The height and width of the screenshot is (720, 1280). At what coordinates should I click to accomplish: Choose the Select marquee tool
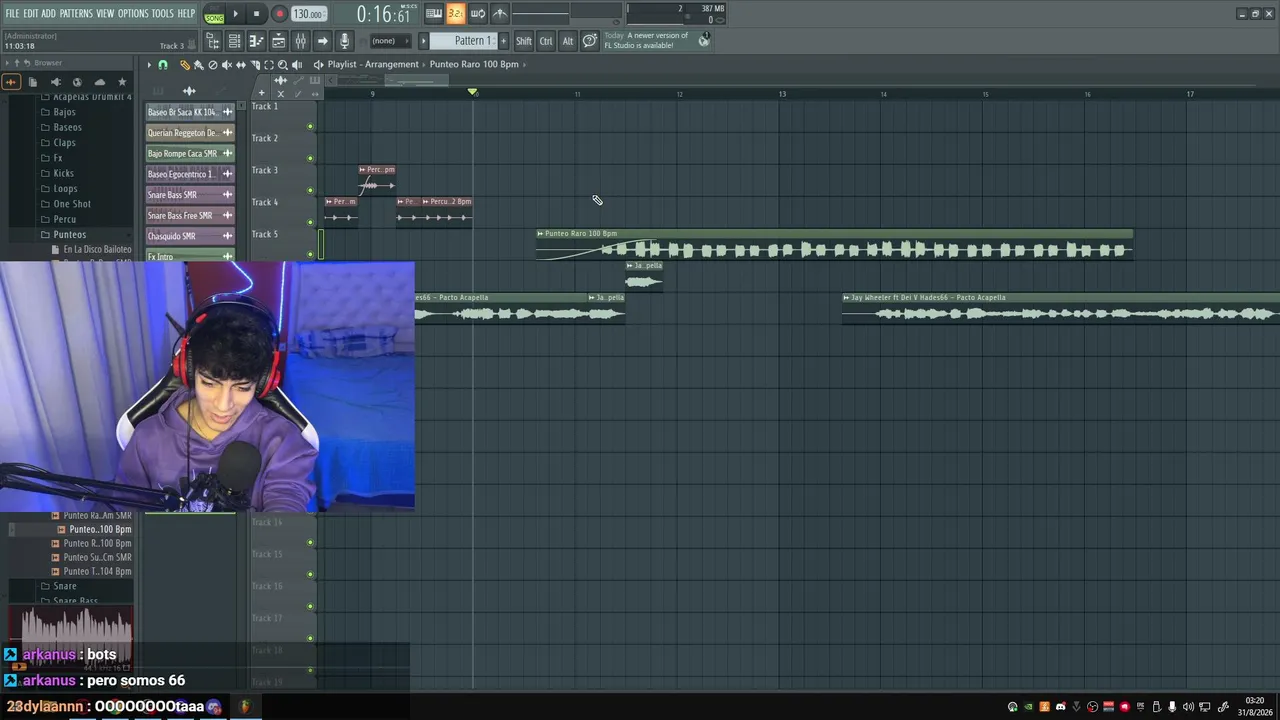[x=269, y=65]
